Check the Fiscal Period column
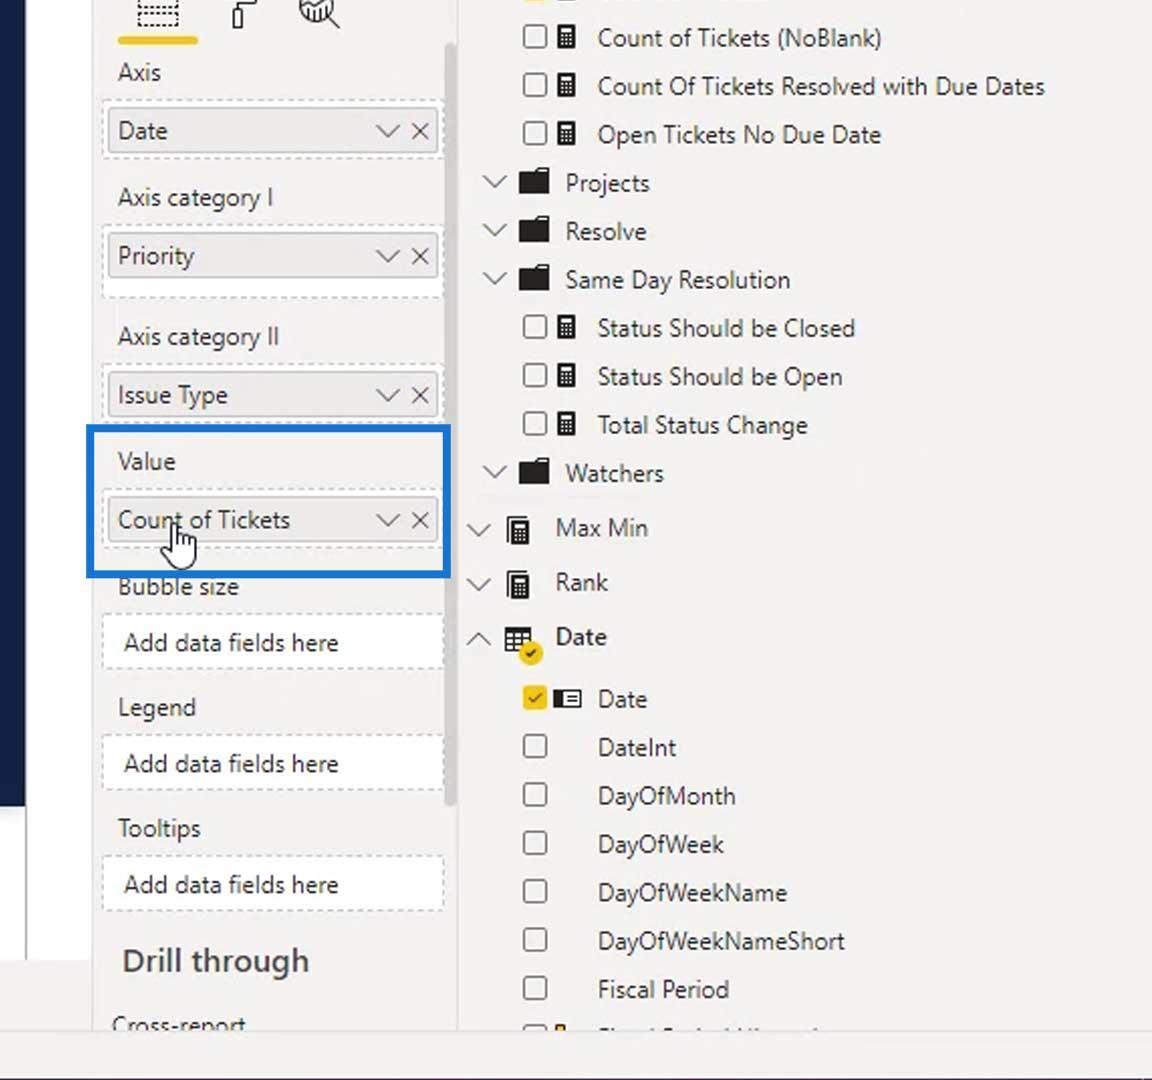The image size is (1152, 1080). [535, 988]
